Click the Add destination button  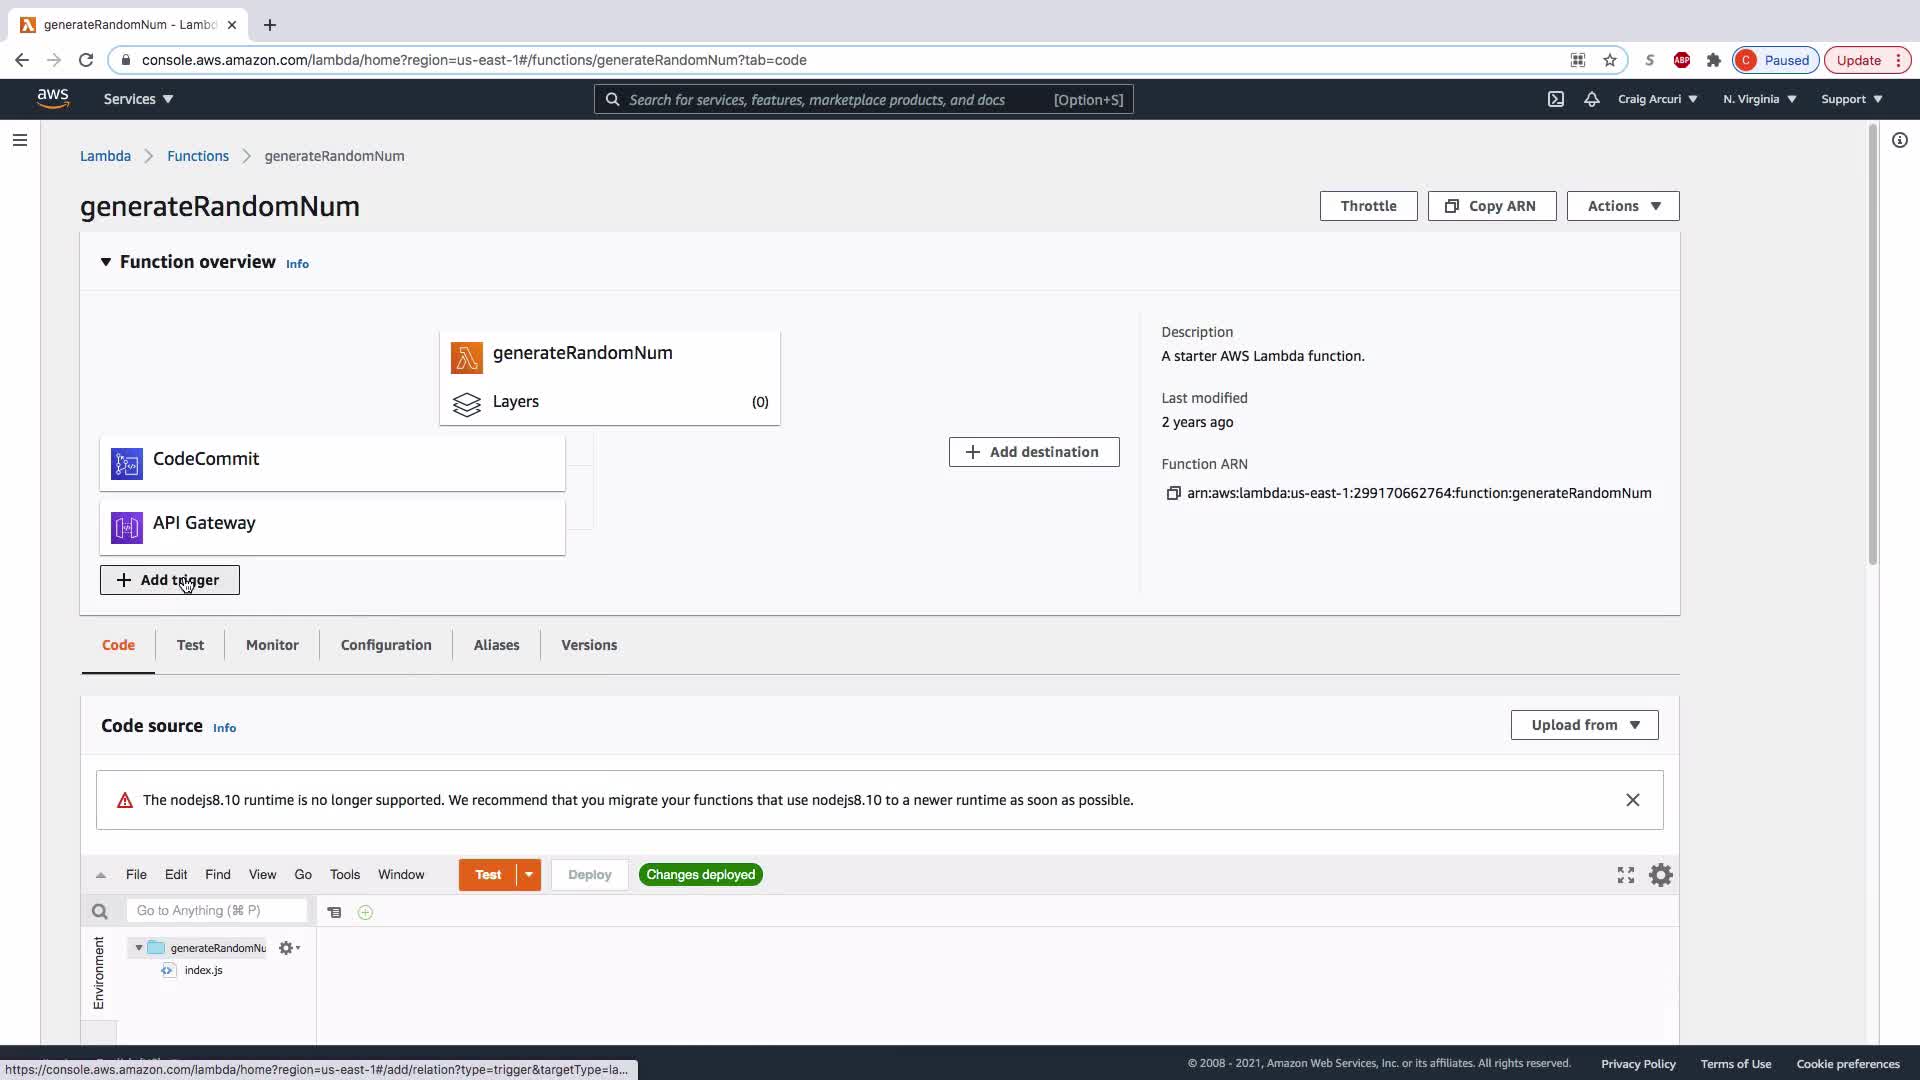click(x=1034, y=452)
